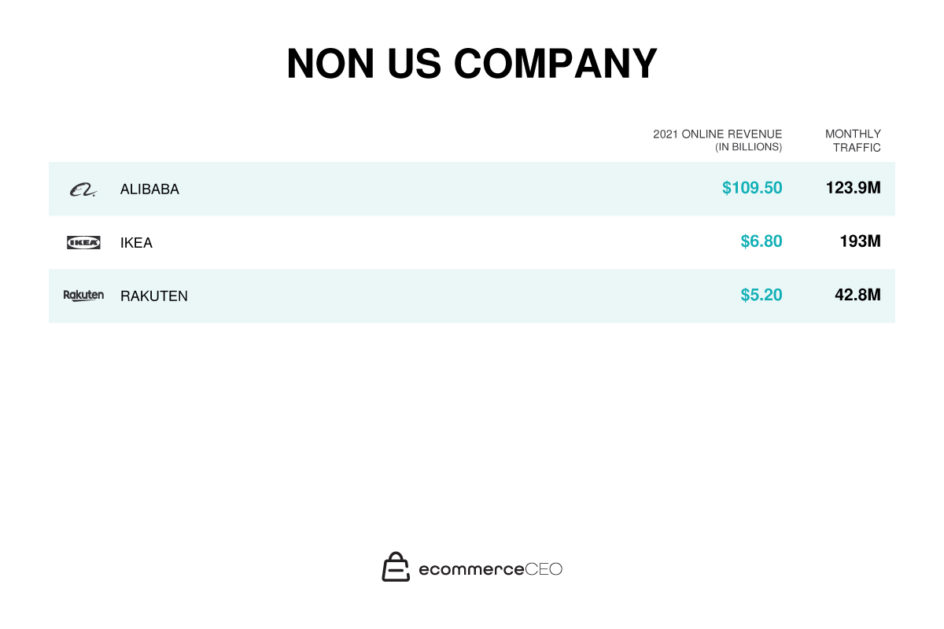Click the Alibaba logo icon

83,189
